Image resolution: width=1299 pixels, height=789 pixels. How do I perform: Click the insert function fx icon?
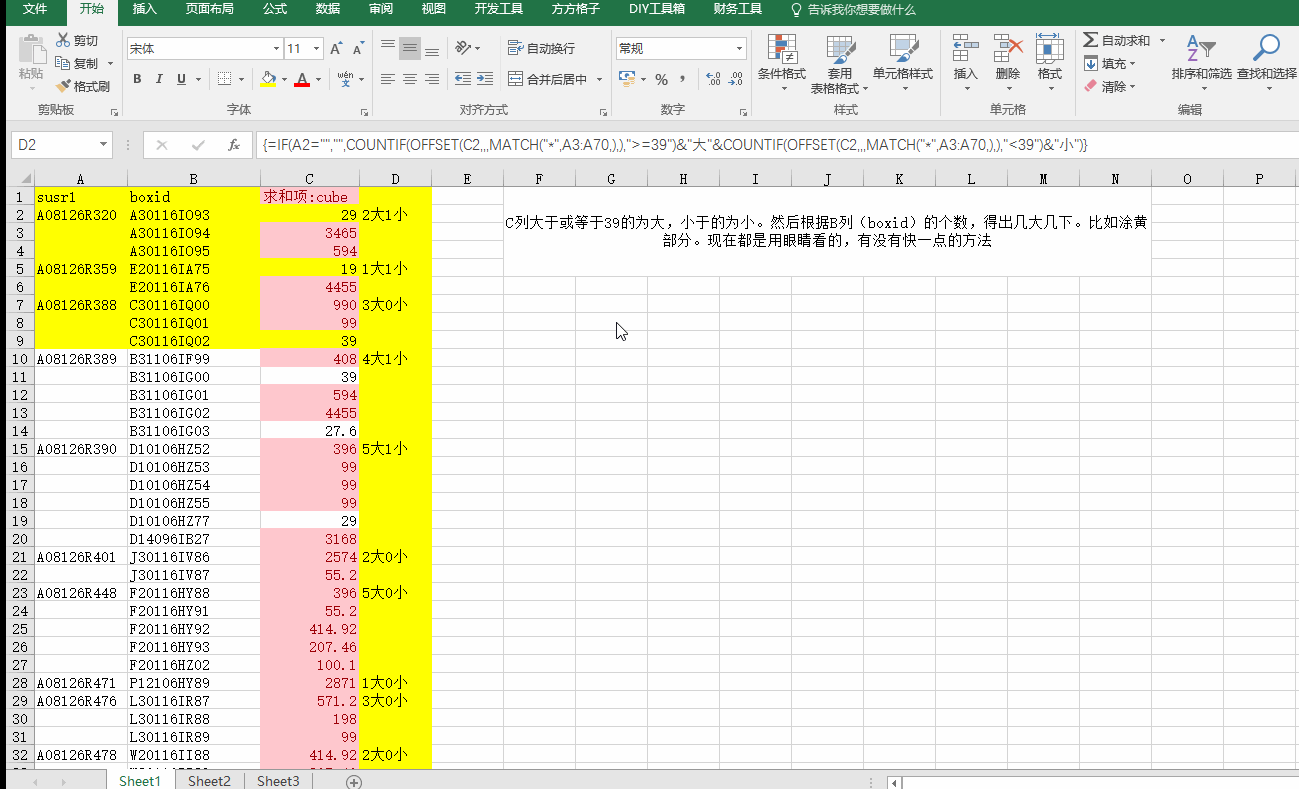click(x=233, y=145)
